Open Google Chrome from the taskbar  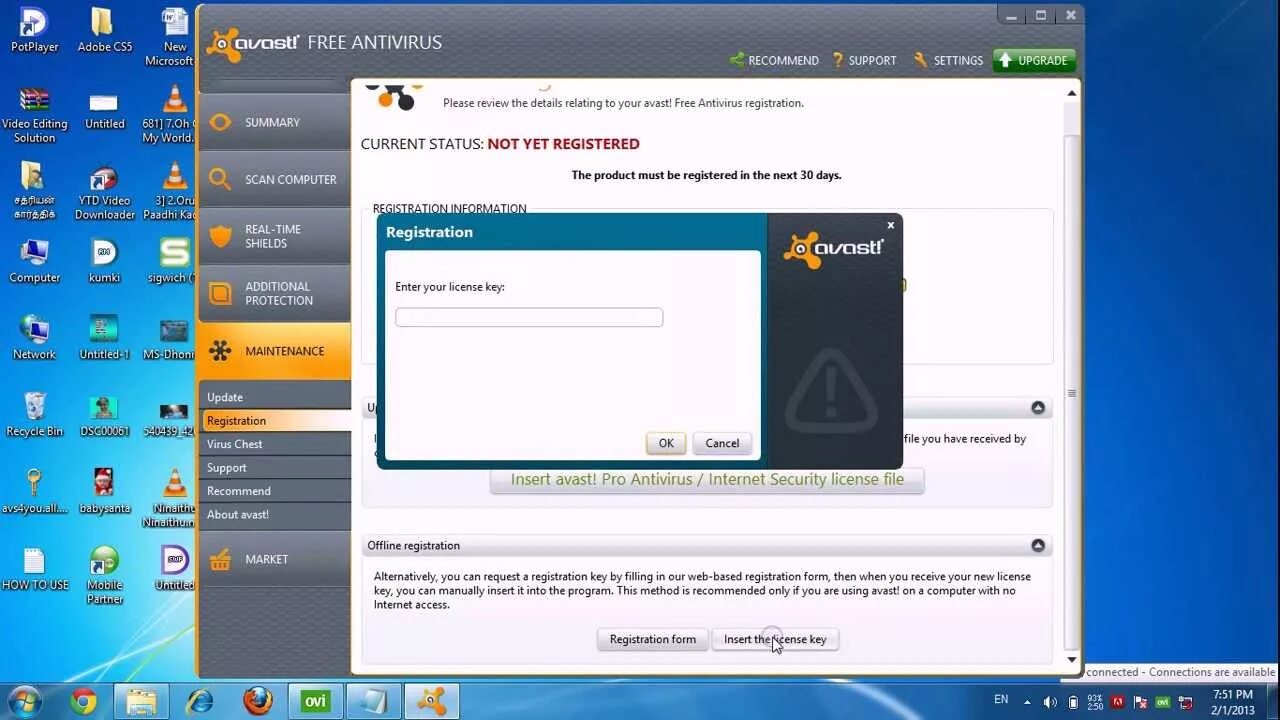[84, 702]
